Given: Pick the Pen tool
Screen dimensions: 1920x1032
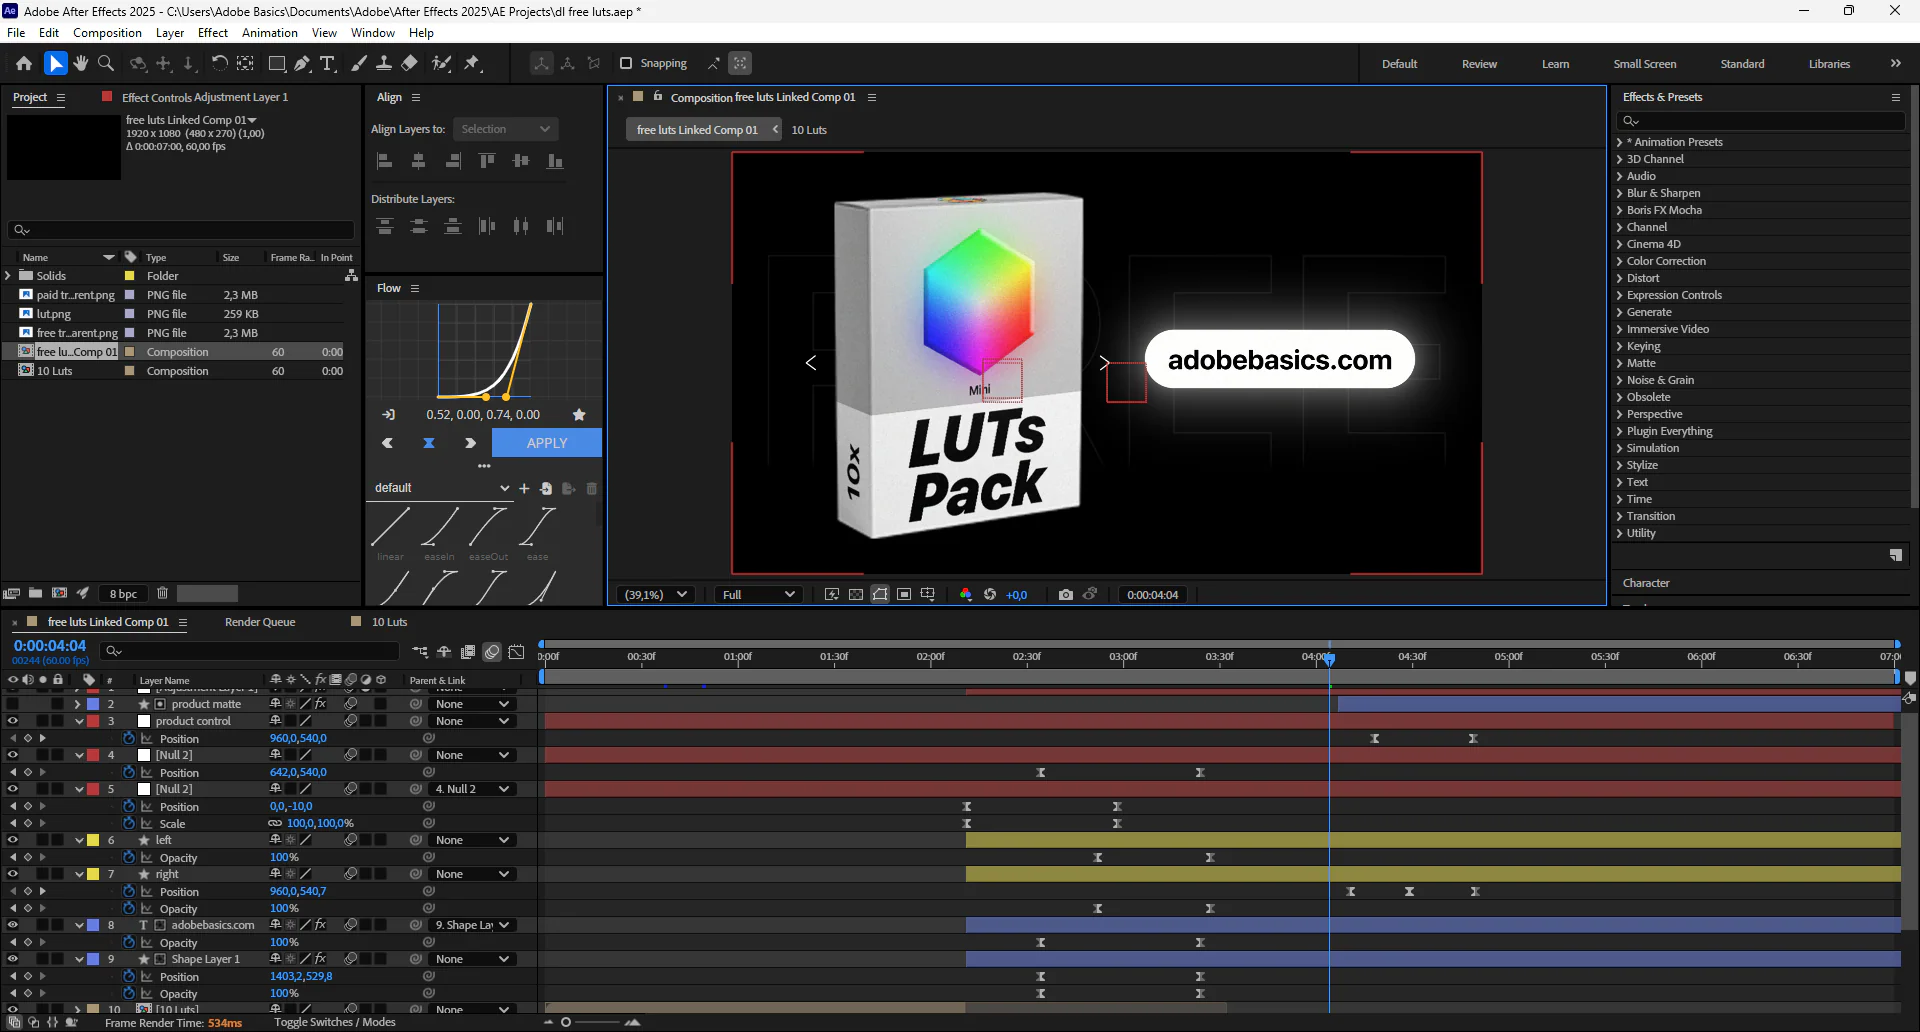Looking at the screenshot, I should coord(302,64).
